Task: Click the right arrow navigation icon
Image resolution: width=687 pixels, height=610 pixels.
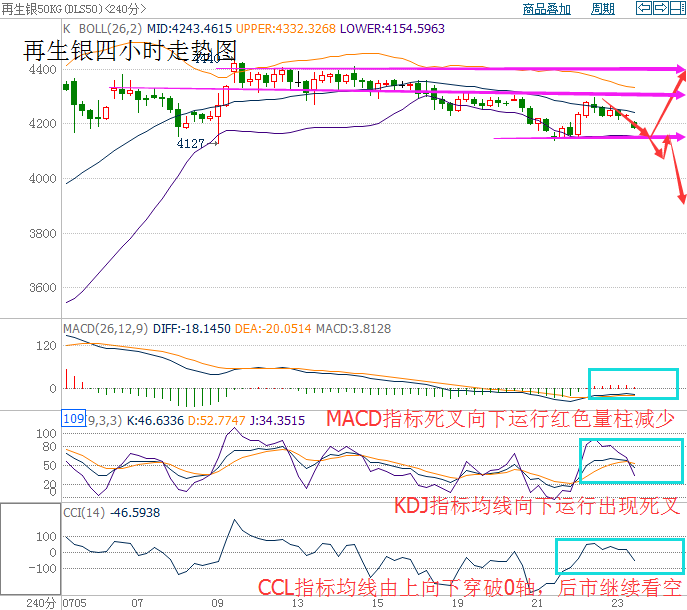Action: pyautogui.click(x=661, y=9)
